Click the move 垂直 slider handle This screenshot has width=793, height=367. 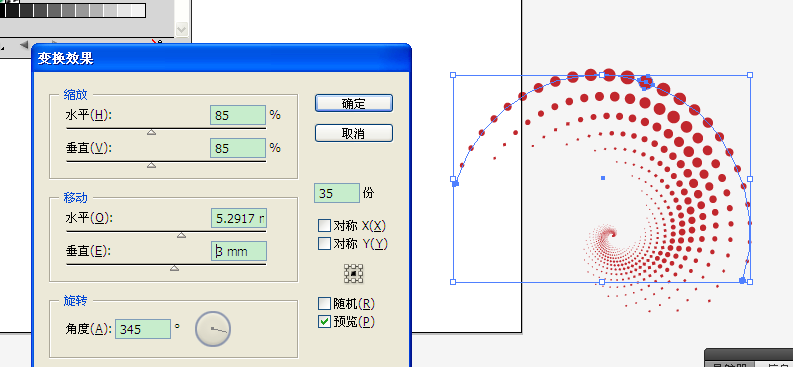174,268
